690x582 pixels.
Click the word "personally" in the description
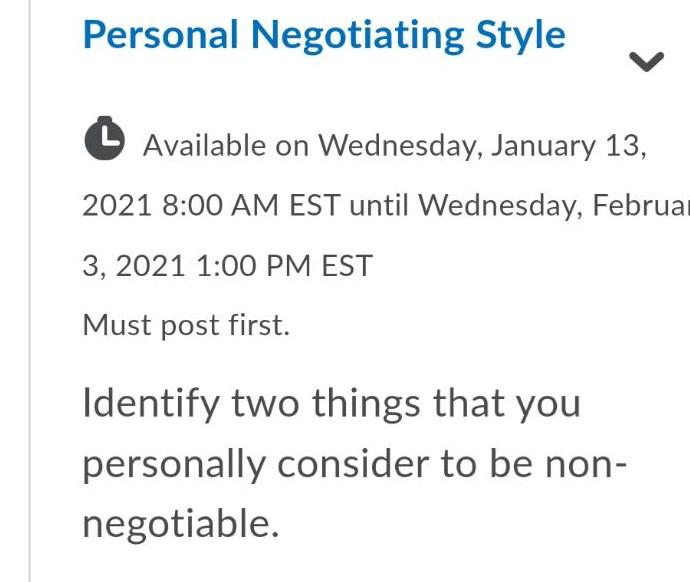point(174,464)
